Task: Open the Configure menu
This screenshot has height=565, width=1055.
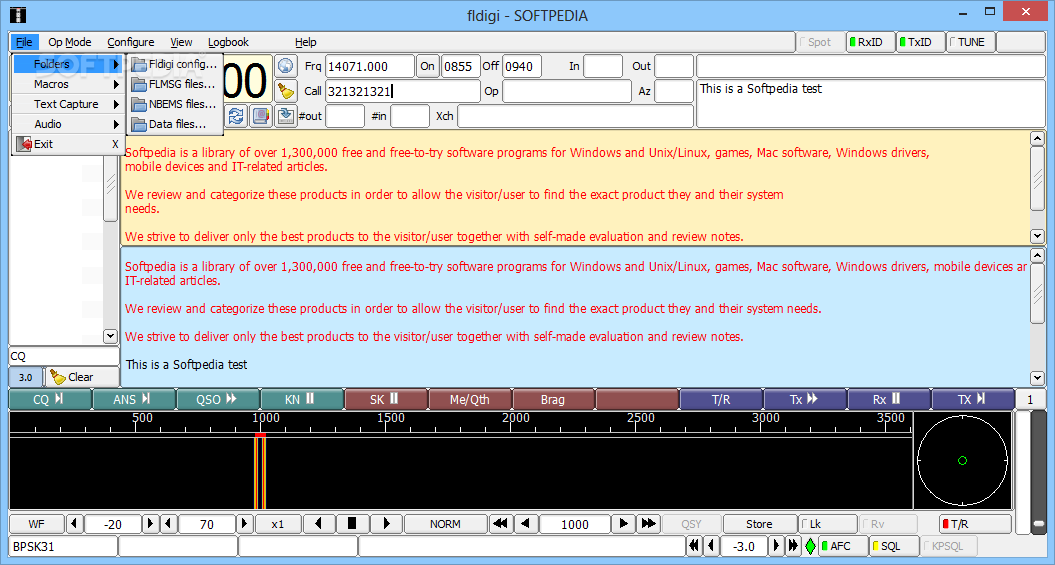Action: coord(131,42)
